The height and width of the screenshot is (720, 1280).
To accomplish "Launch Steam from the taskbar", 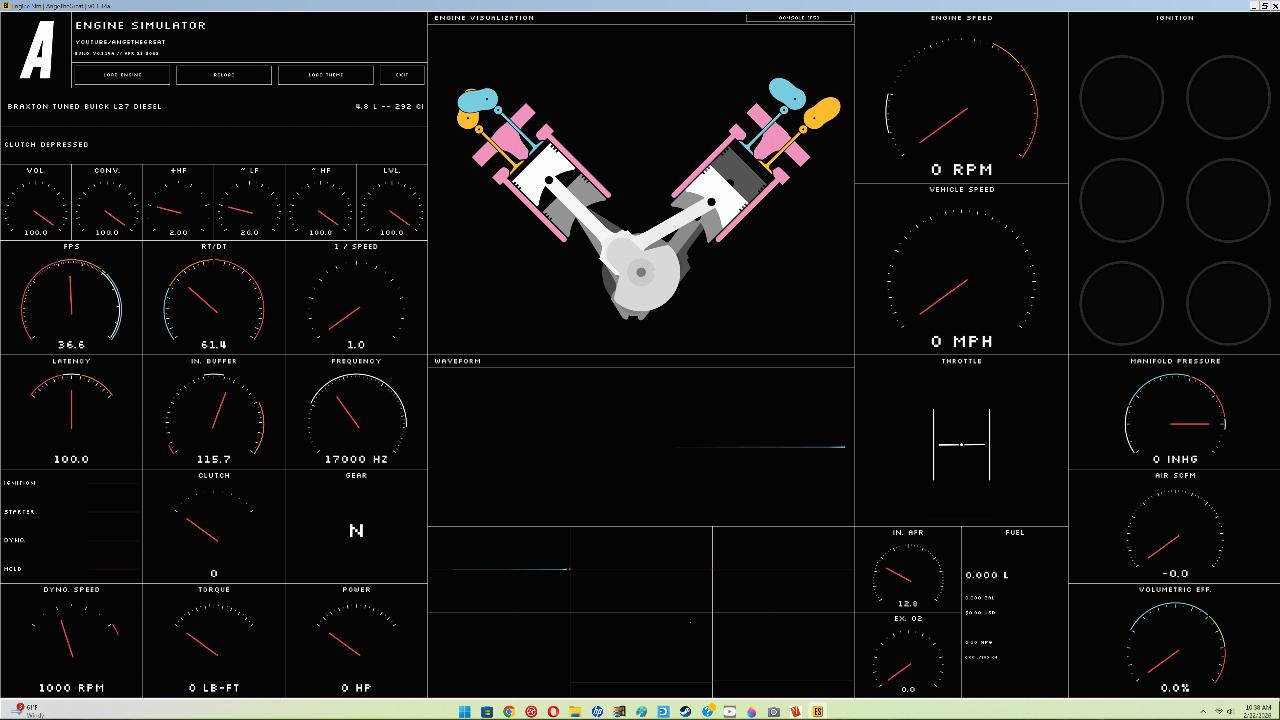I will [686, 712].
